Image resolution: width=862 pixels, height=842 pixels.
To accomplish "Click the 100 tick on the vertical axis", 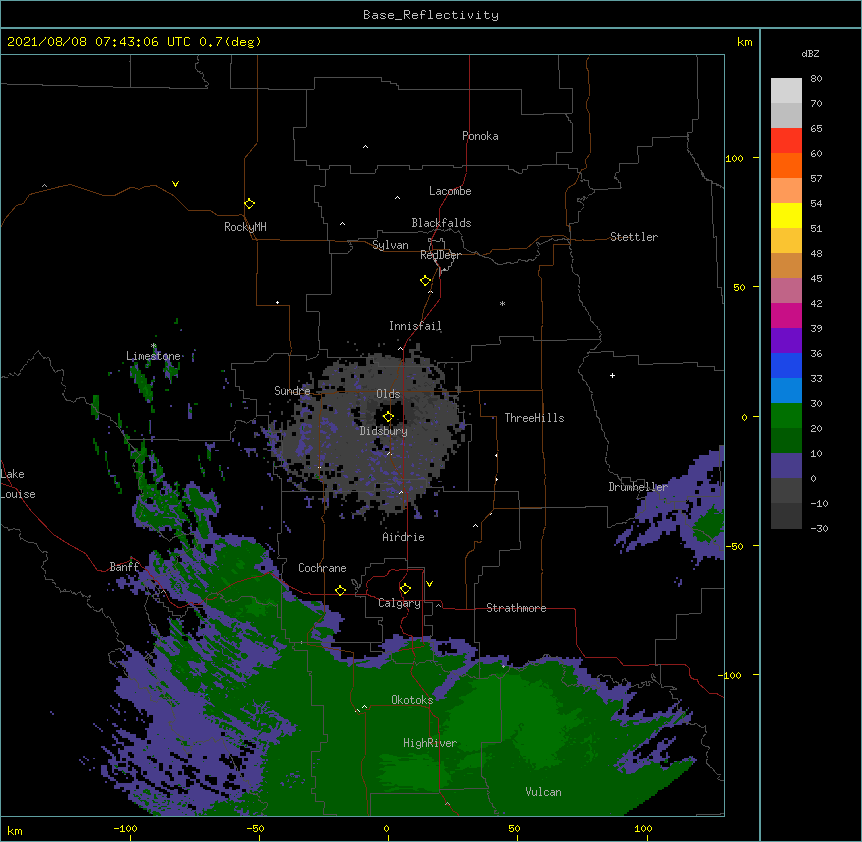I will click(x=734, y=158).
